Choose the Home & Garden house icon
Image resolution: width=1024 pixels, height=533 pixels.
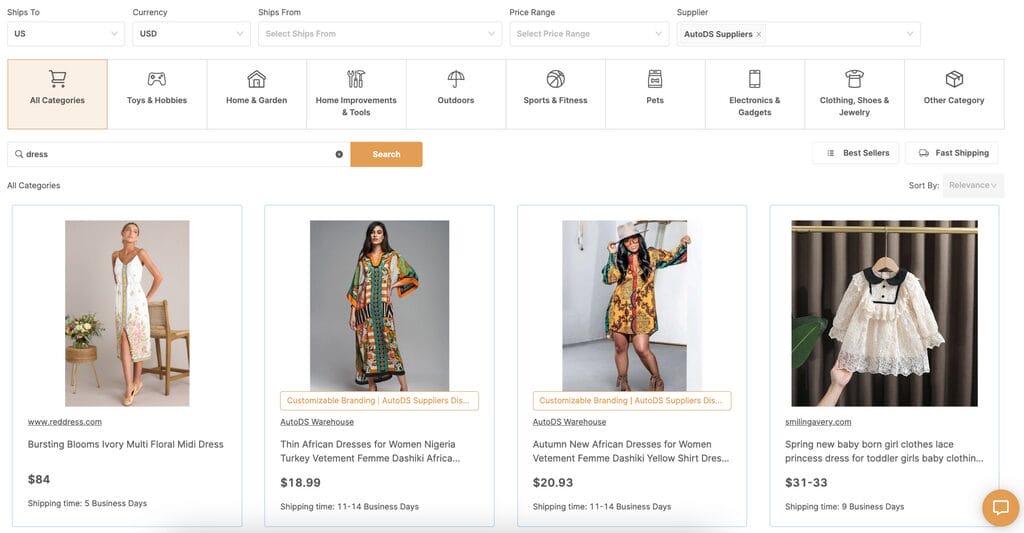[x=257, y=79]
